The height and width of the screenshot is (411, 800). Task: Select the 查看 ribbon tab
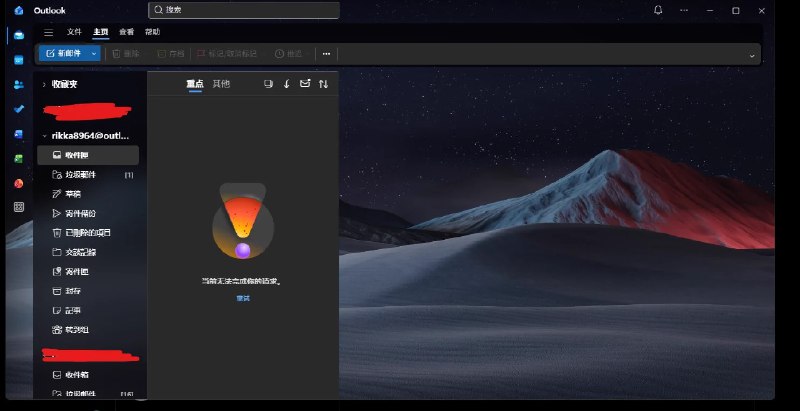[127, 32]
